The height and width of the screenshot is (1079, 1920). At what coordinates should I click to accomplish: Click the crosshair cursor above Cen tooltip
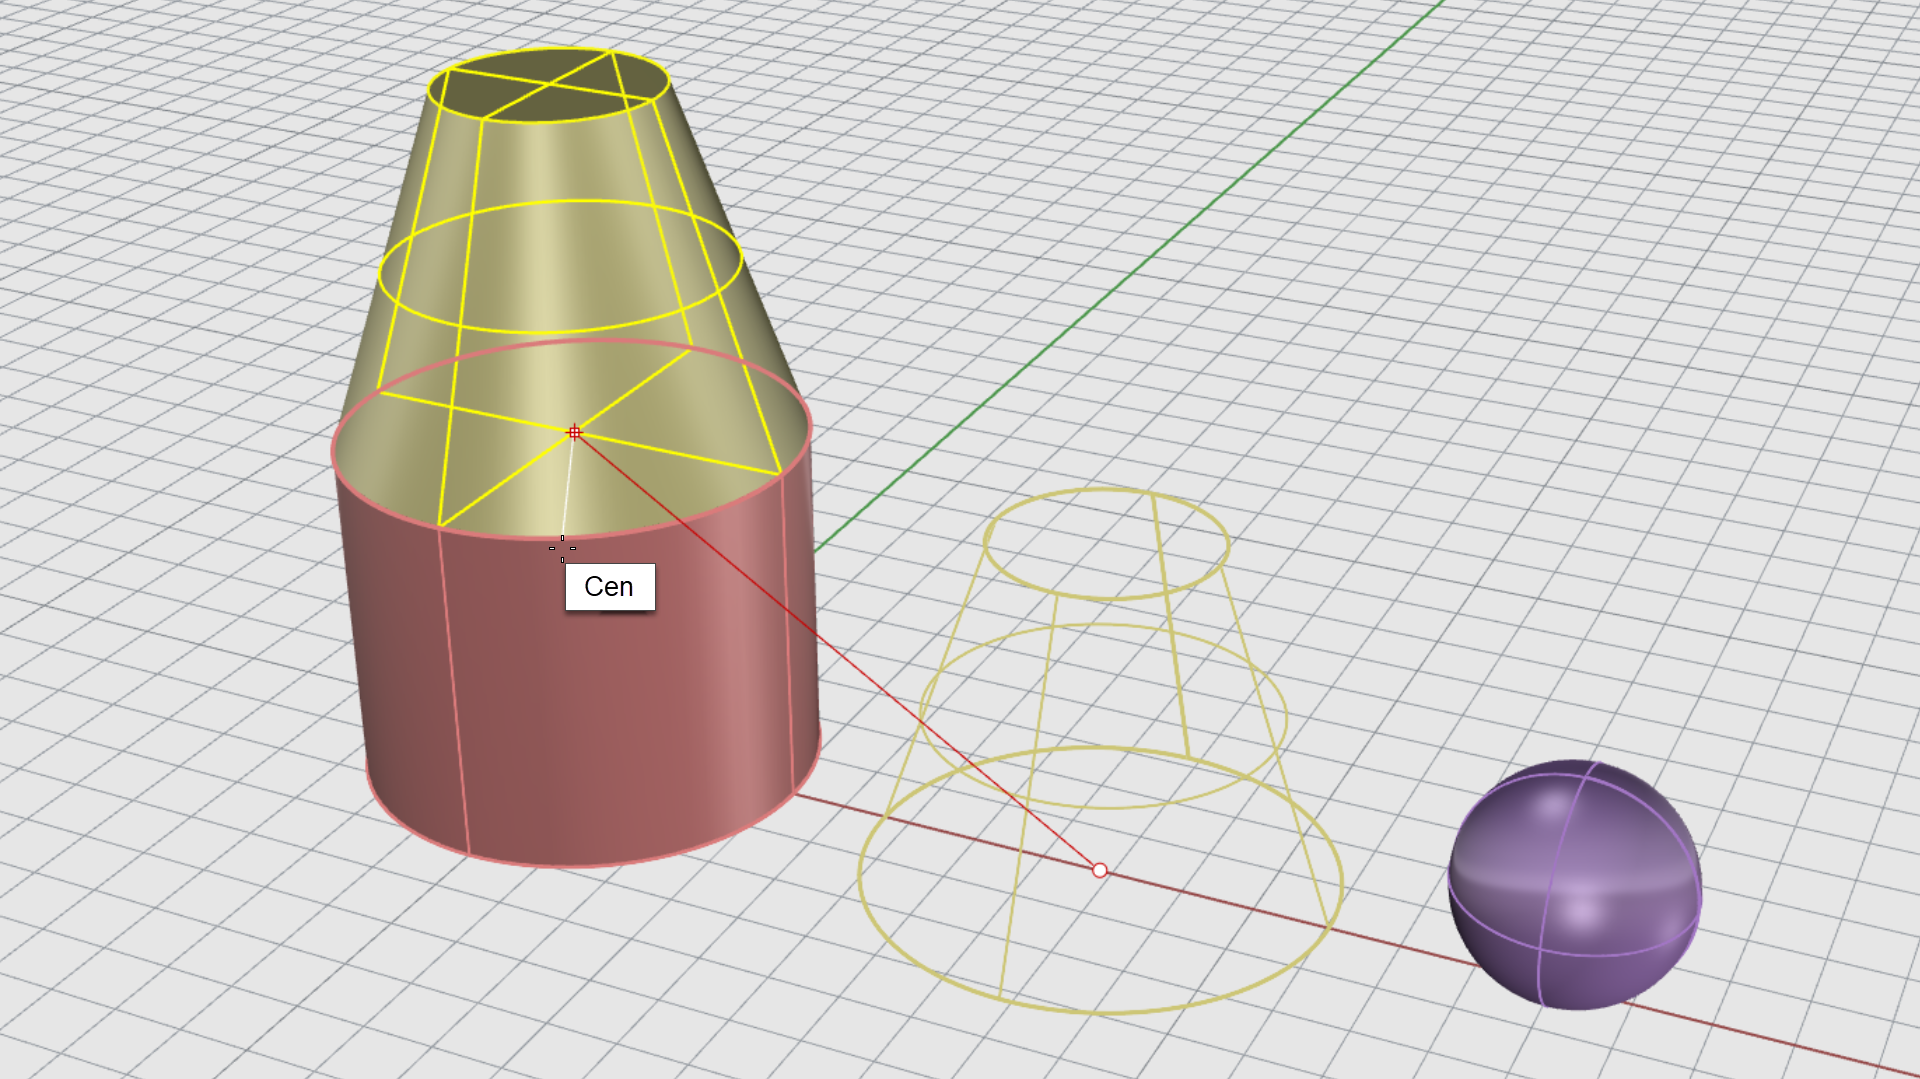click(x=562, y=548)
